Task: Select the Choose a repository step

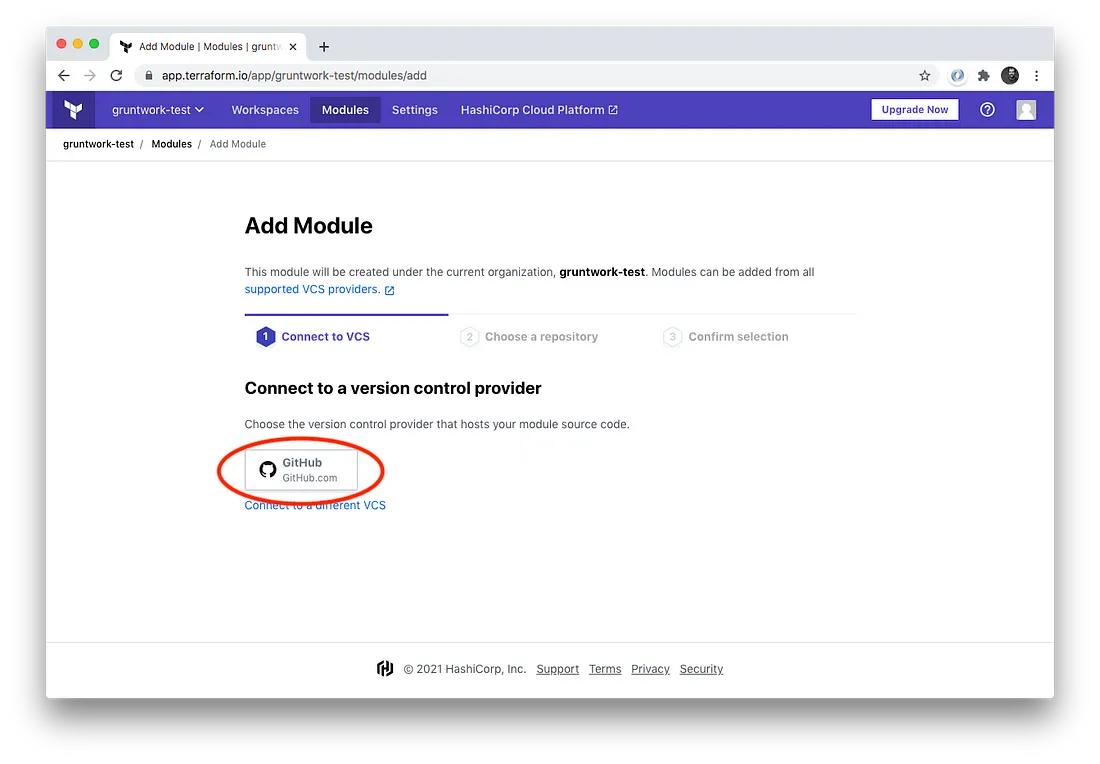Action: tap(529, 337)
